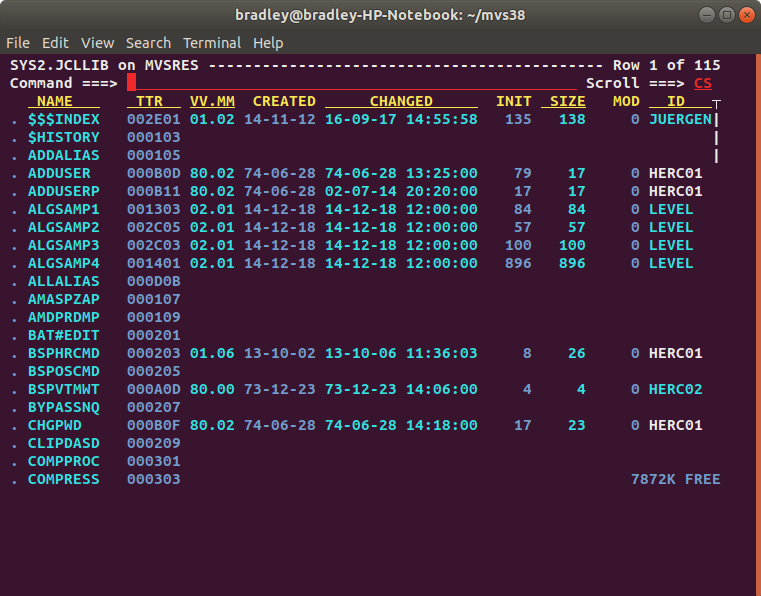Select the ADDALIAS member

tap(64, 155)
